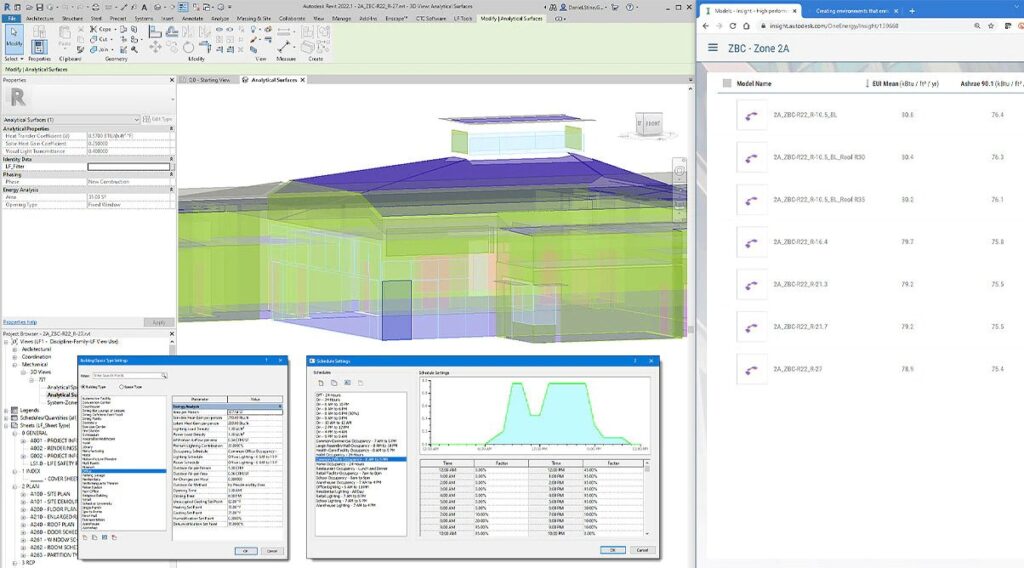Collapse the Sheets node in Project Browser

7,426
